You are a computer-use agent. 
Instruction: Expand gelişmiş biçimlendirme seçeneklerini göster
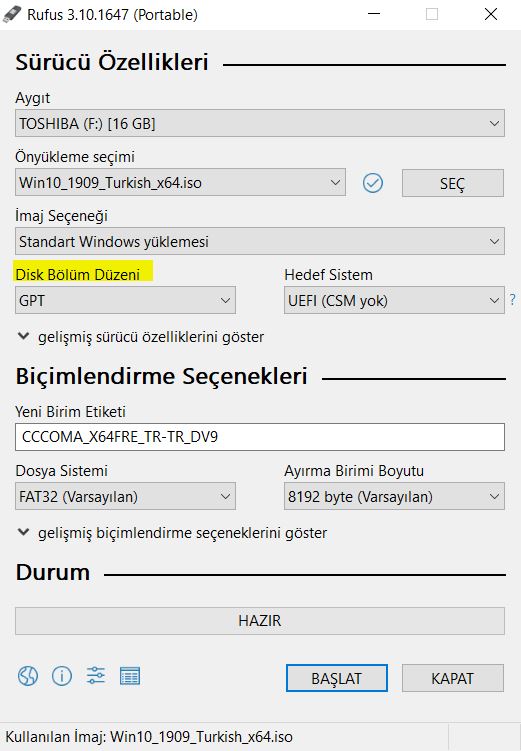(172, 533)
